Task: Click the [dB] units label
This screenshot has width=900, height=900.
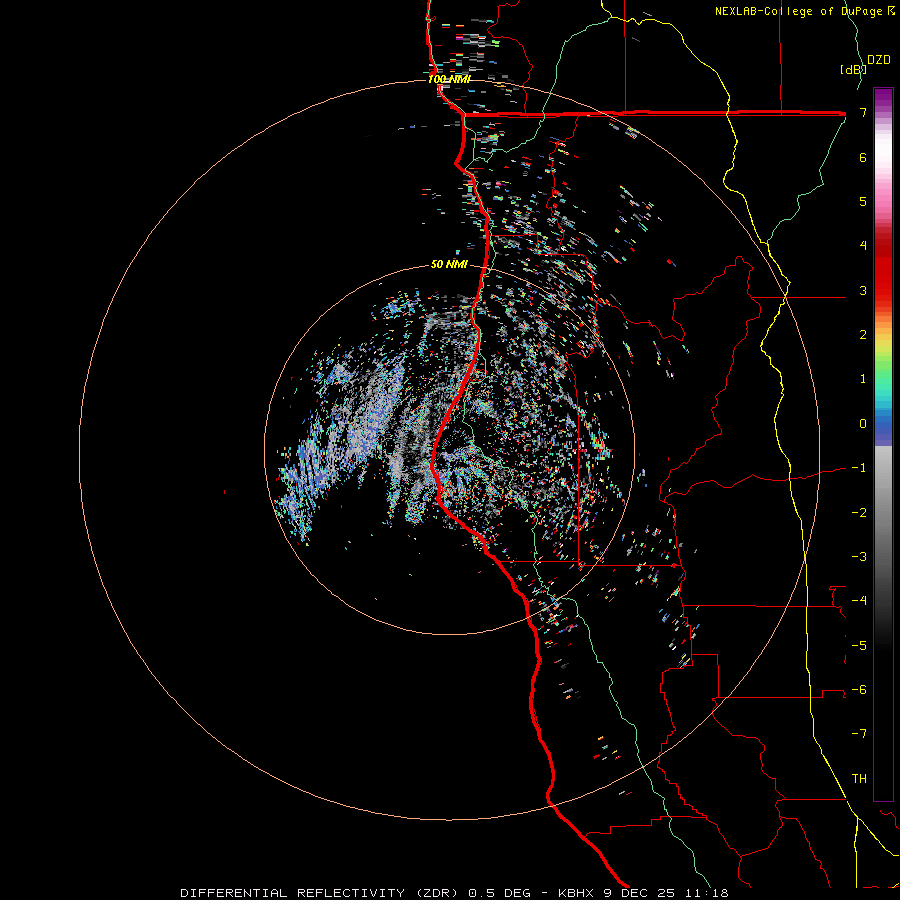Action: [x=854, y=69]
